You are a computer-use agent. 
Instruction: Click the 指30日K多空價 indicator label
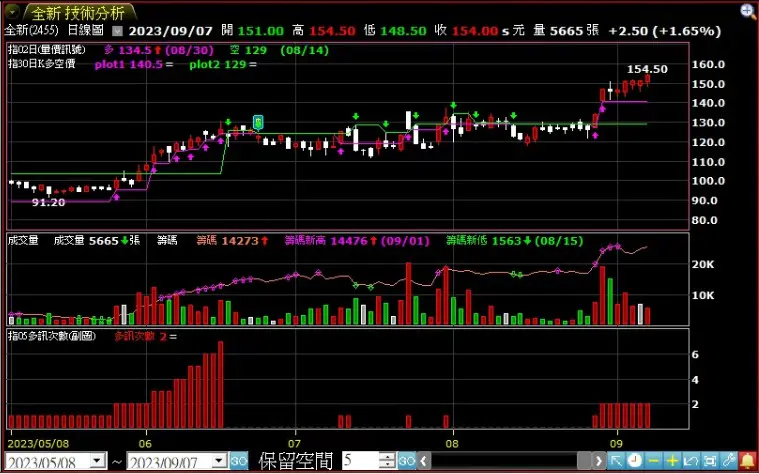pos(42,64)
